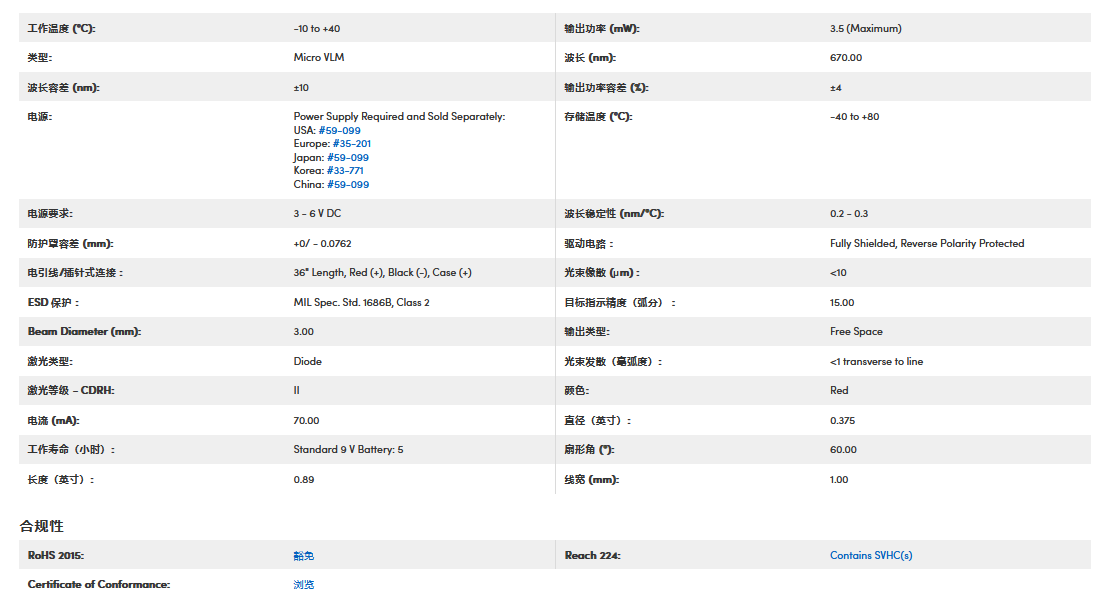Click the Fully Shielded, Reverse Polarity Protected text
Viewport: 1098px width, 615px height.
point(926,243)
